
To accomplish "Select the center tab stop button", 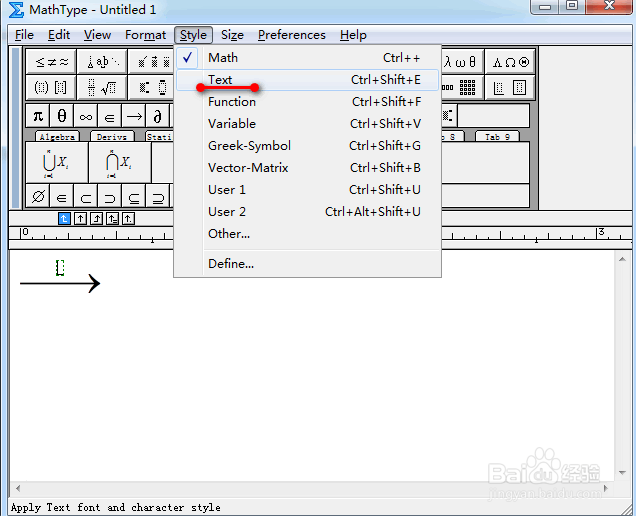I will (80, 219).
